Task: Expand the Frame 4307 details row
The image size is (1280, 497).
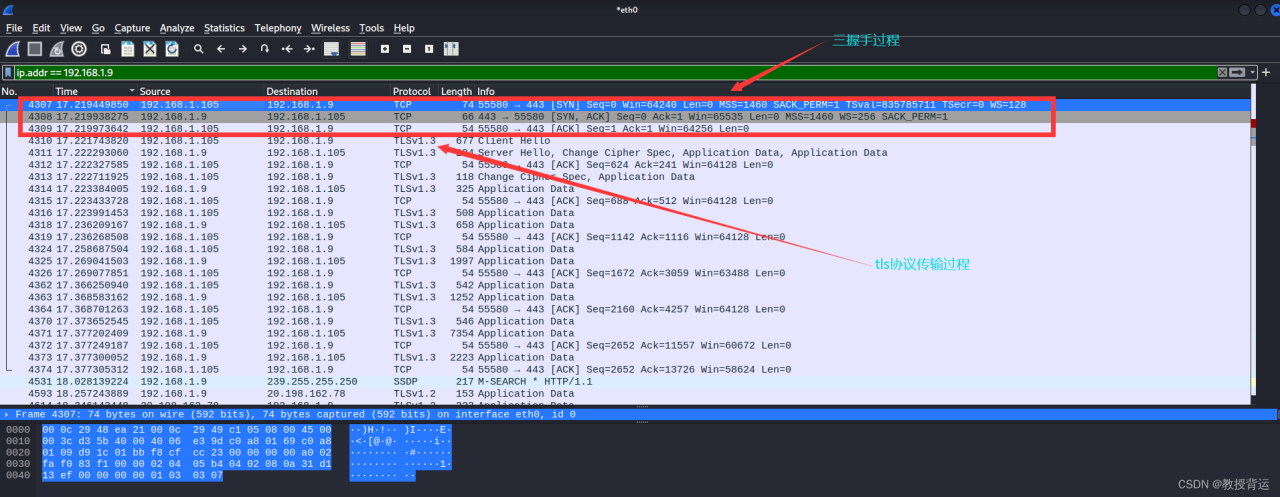Action: 8,413
